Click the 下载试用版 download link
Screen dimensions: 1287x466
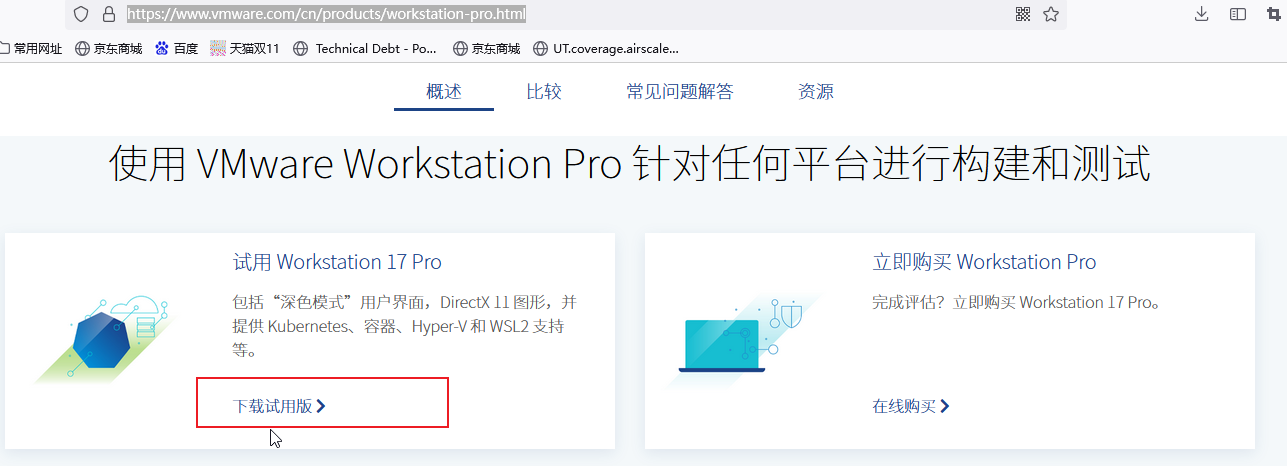(x=279, y=406)
